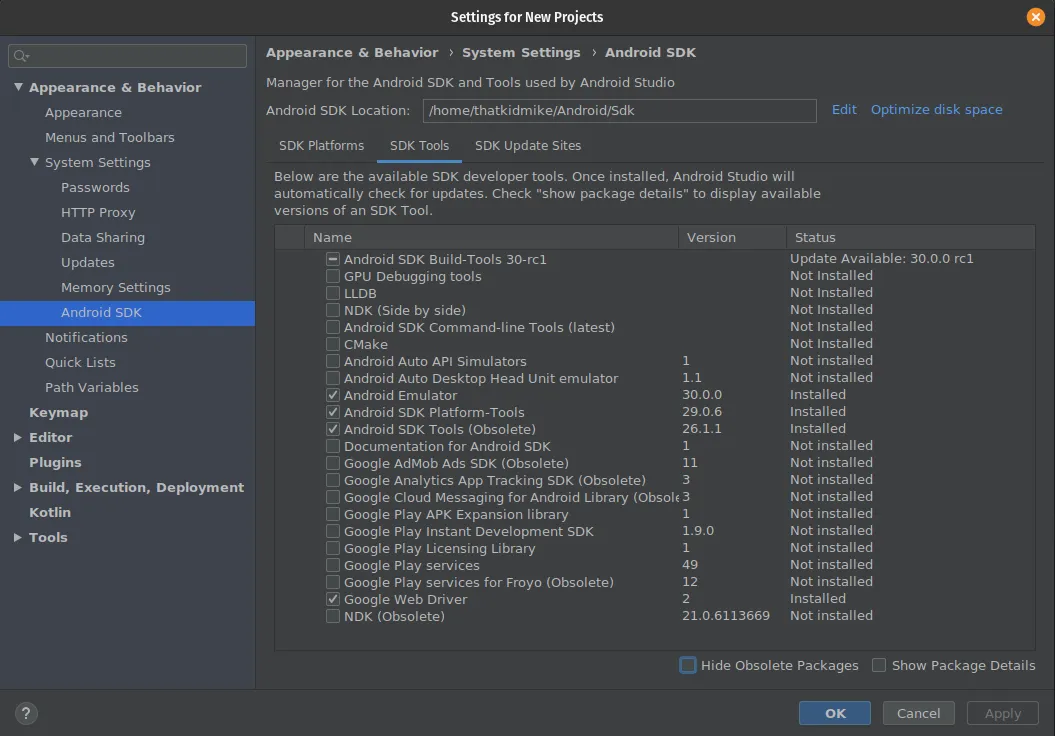Click the search magnifier icon
Image resolution: width=1055 pixels, height=736 pixels.
click(x=21, y=56)
